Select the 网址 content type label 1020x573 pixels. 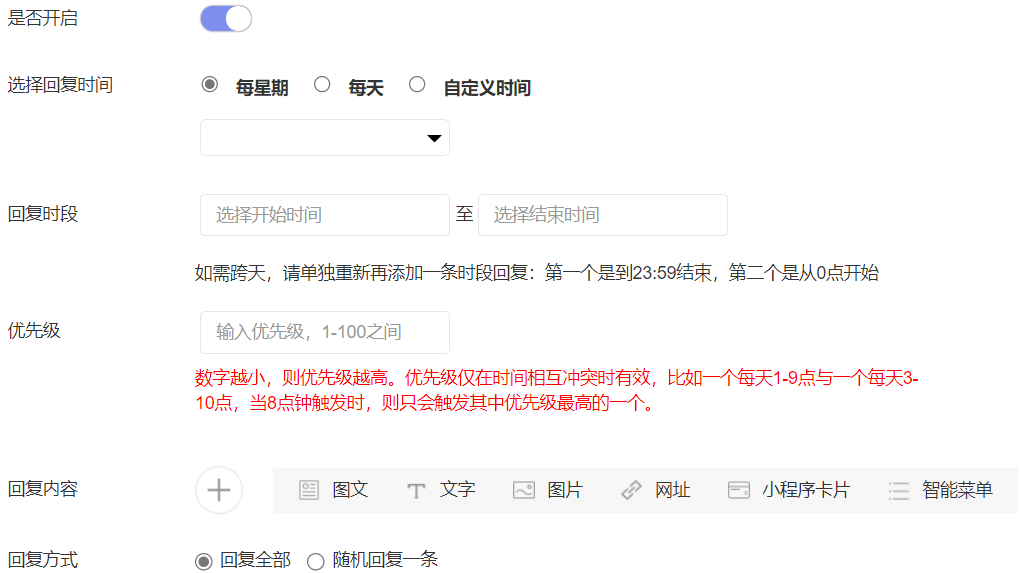click(x=672, y=490)
